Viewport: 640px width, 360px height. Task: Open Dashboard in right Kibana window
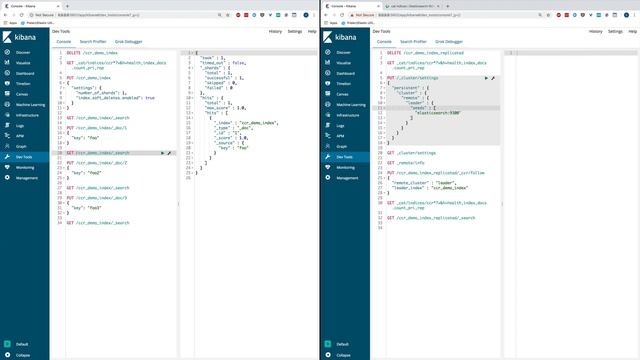click(x=345, y=73)
